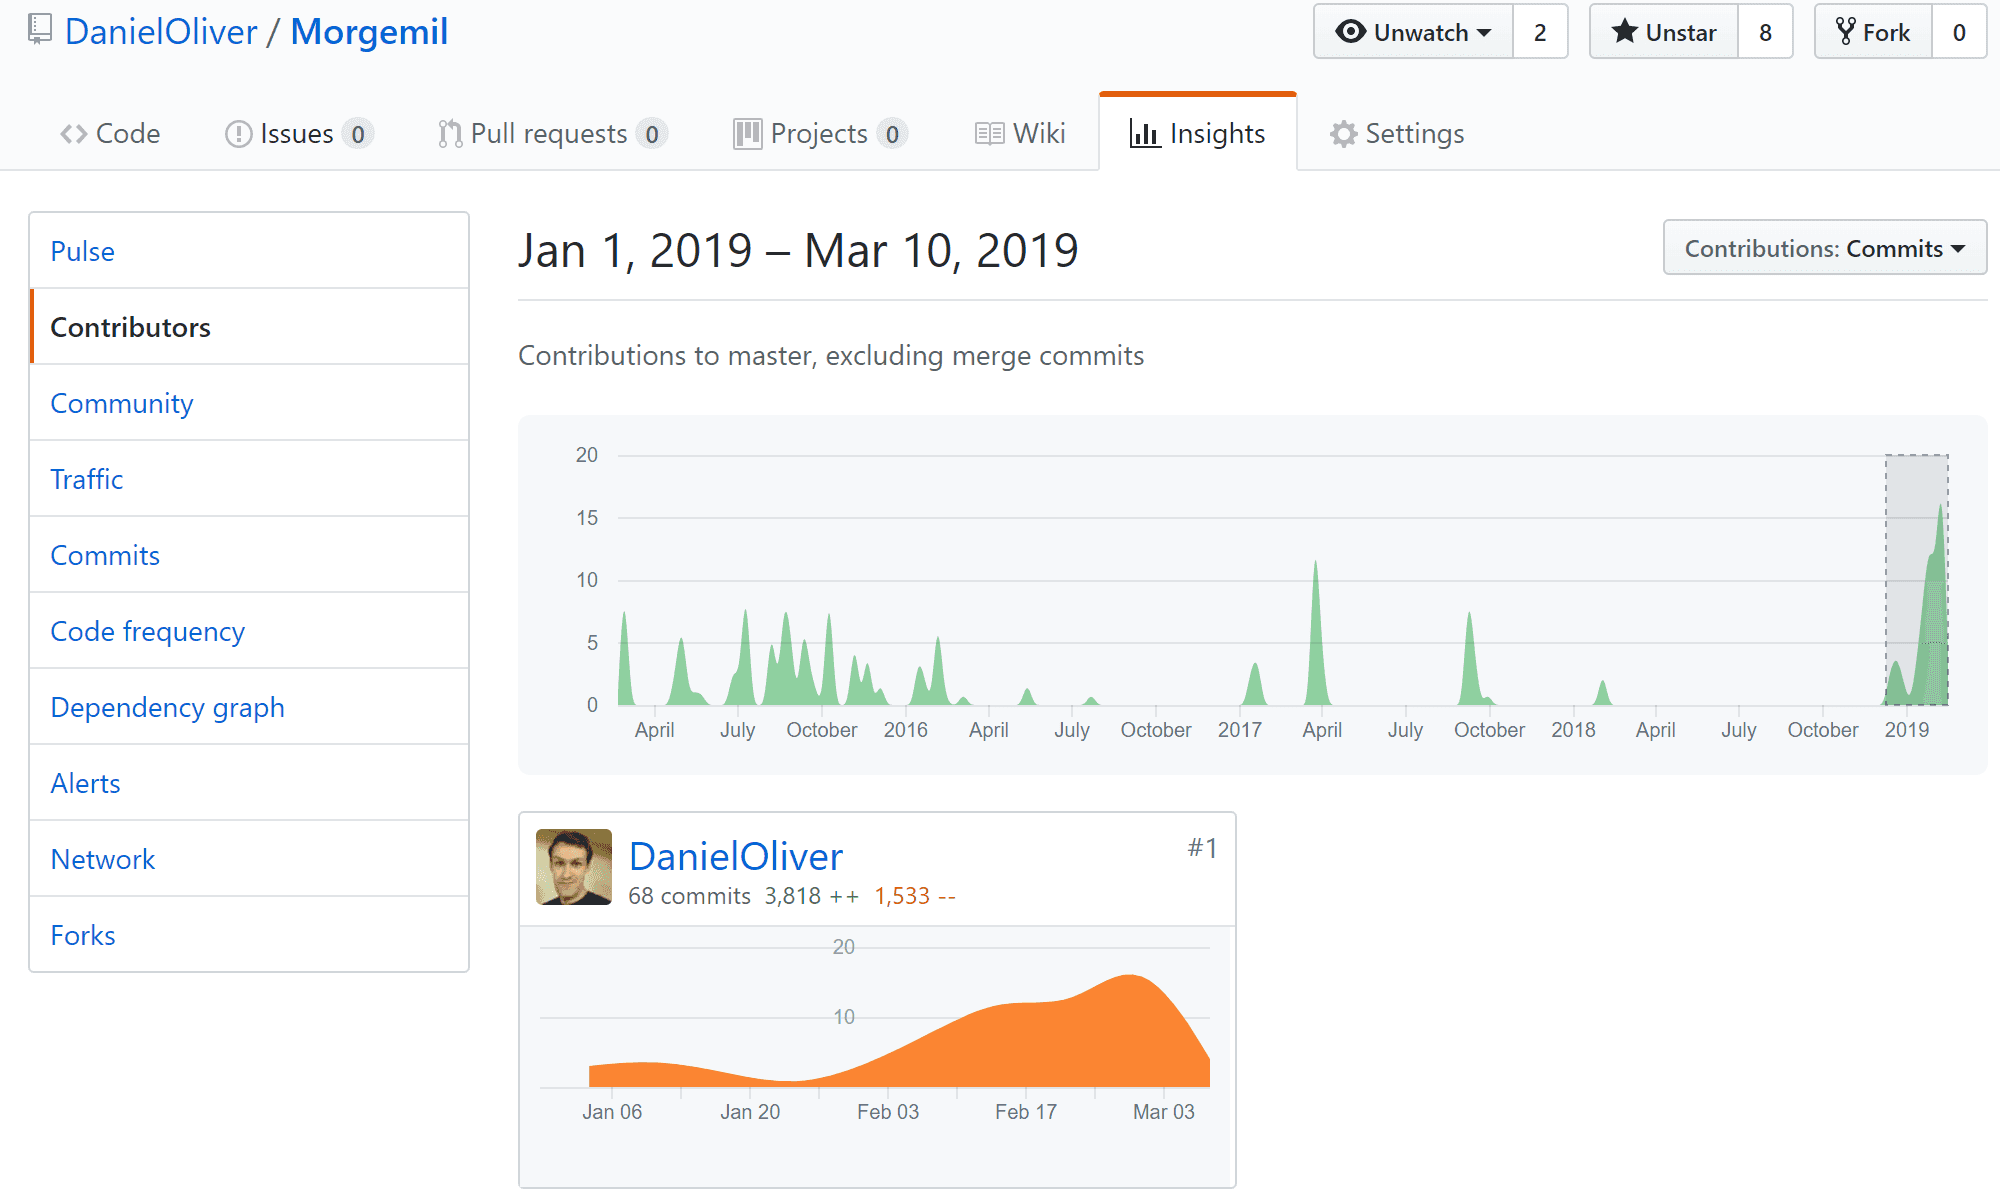Open the DanielOliver owner link in header
This screenshot has height=1203, width=2000.
(161, 32)
